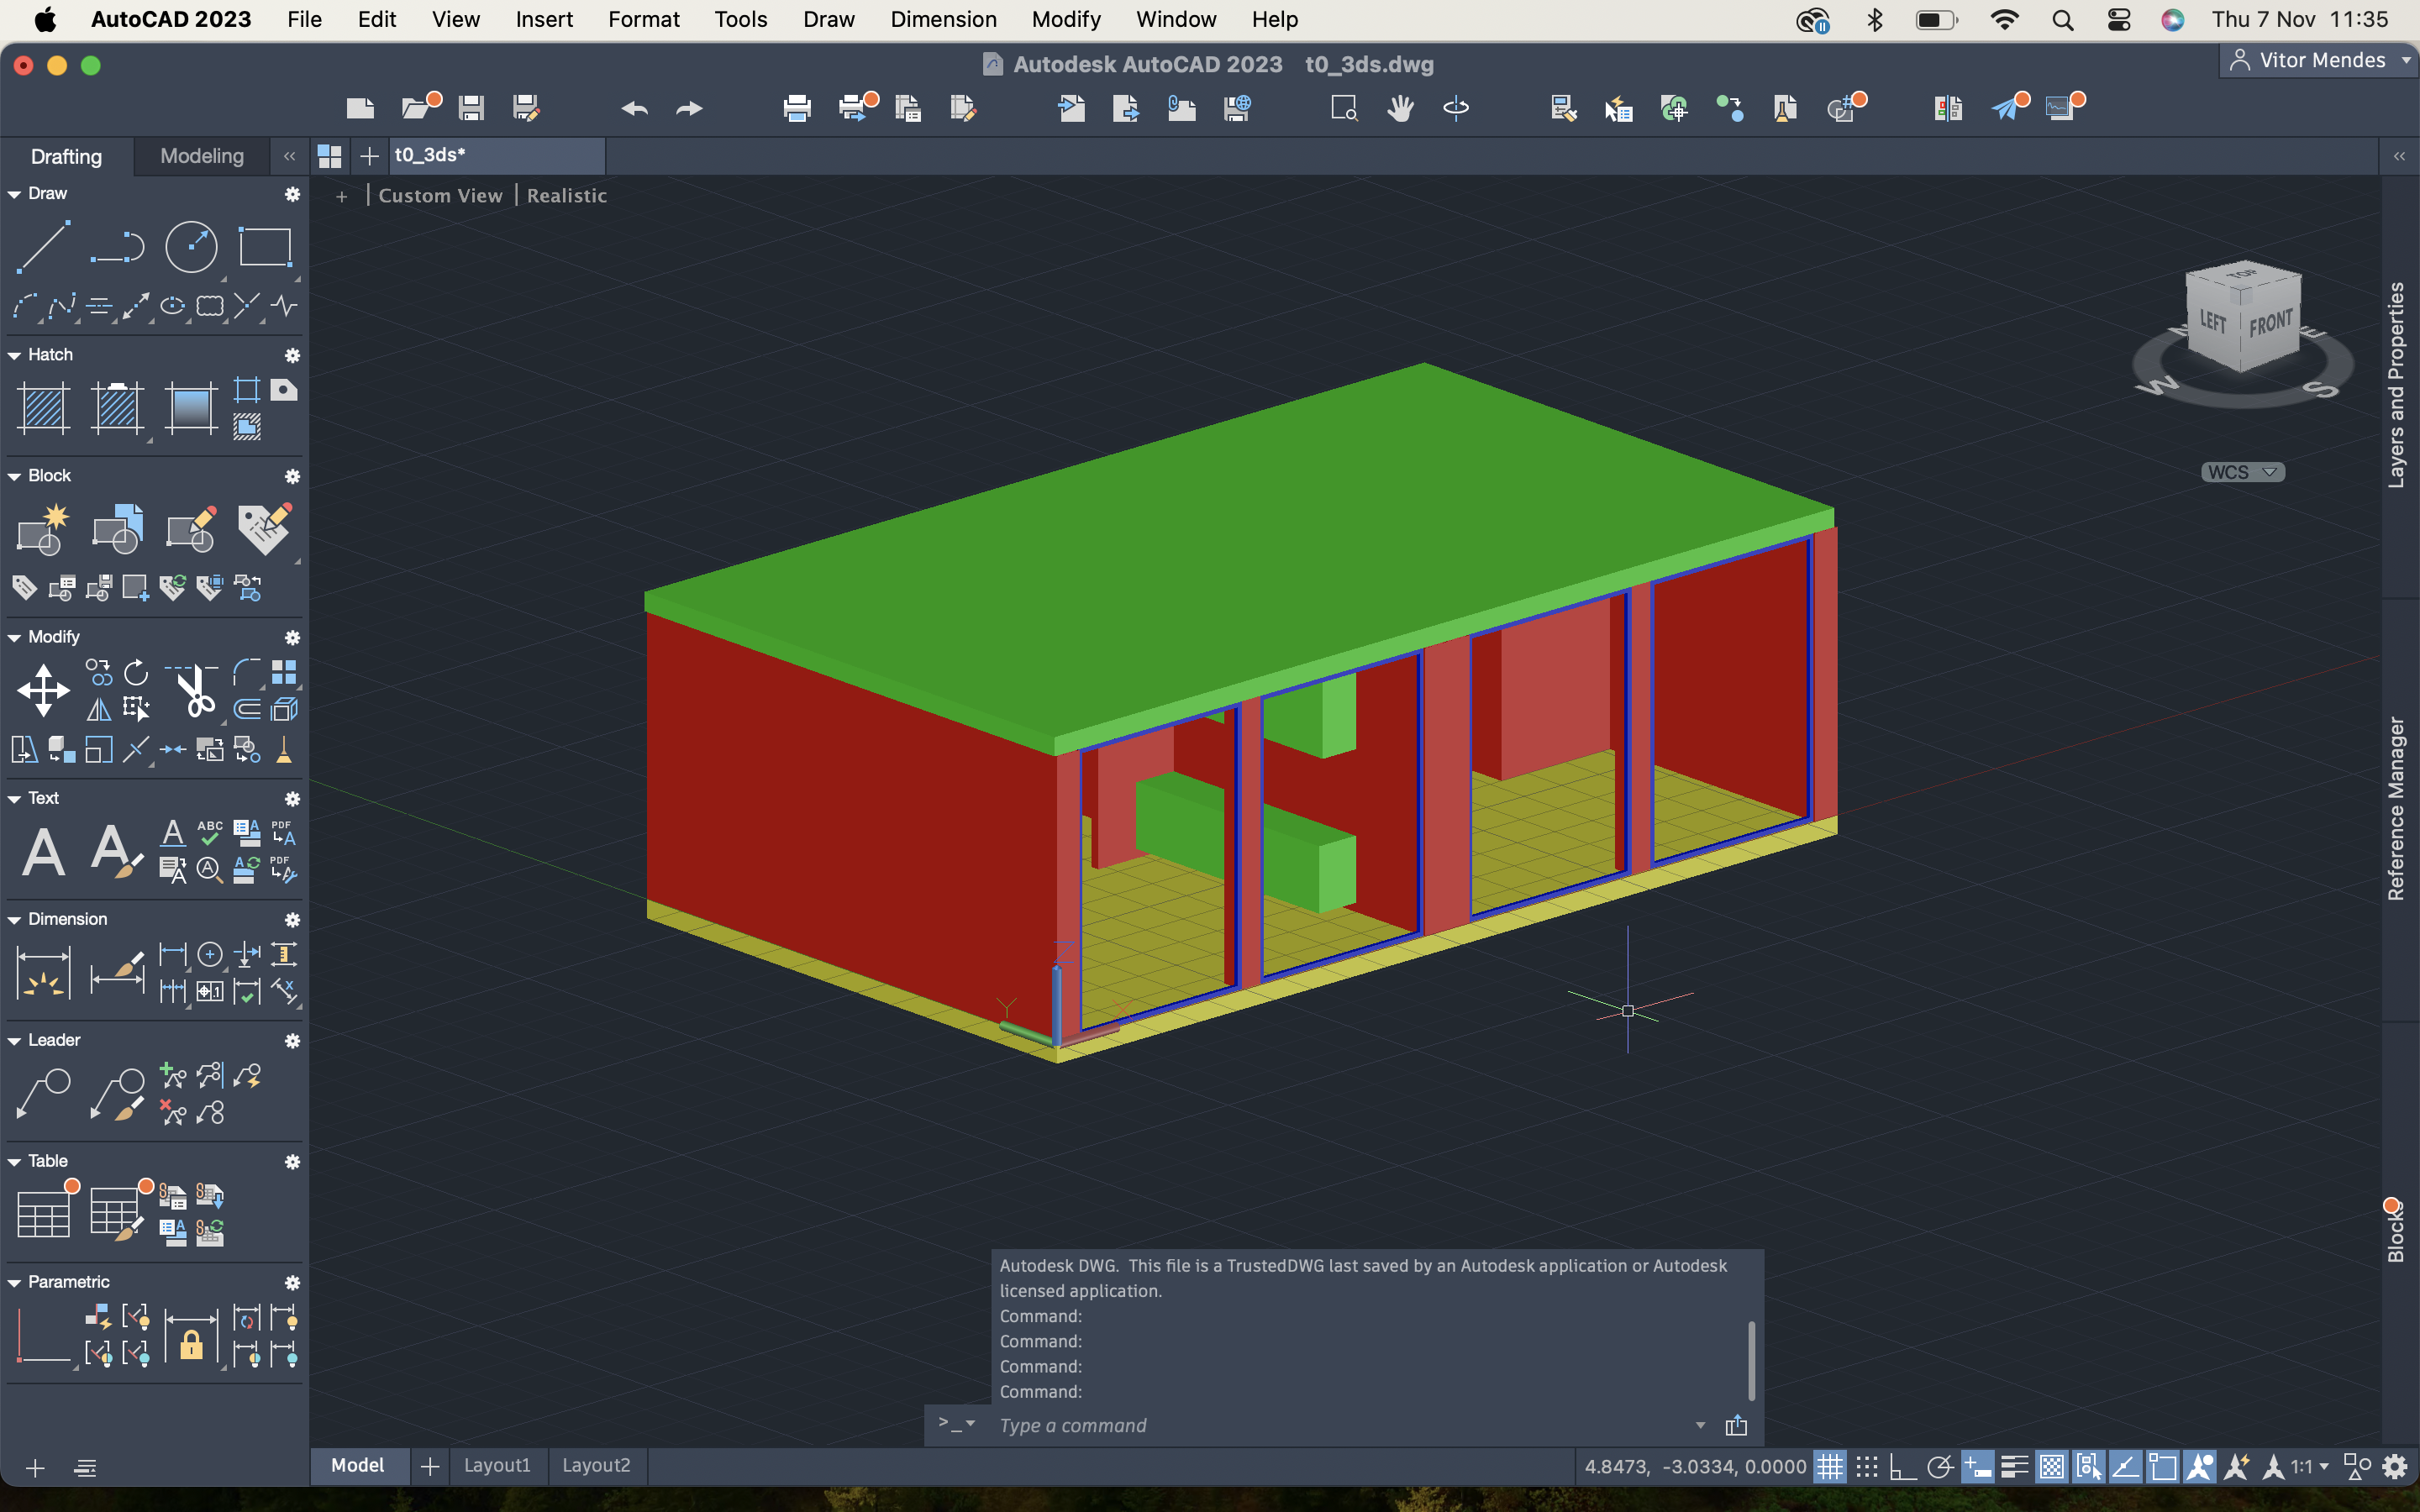Click the Realistic visual style label

pos(567,196)
